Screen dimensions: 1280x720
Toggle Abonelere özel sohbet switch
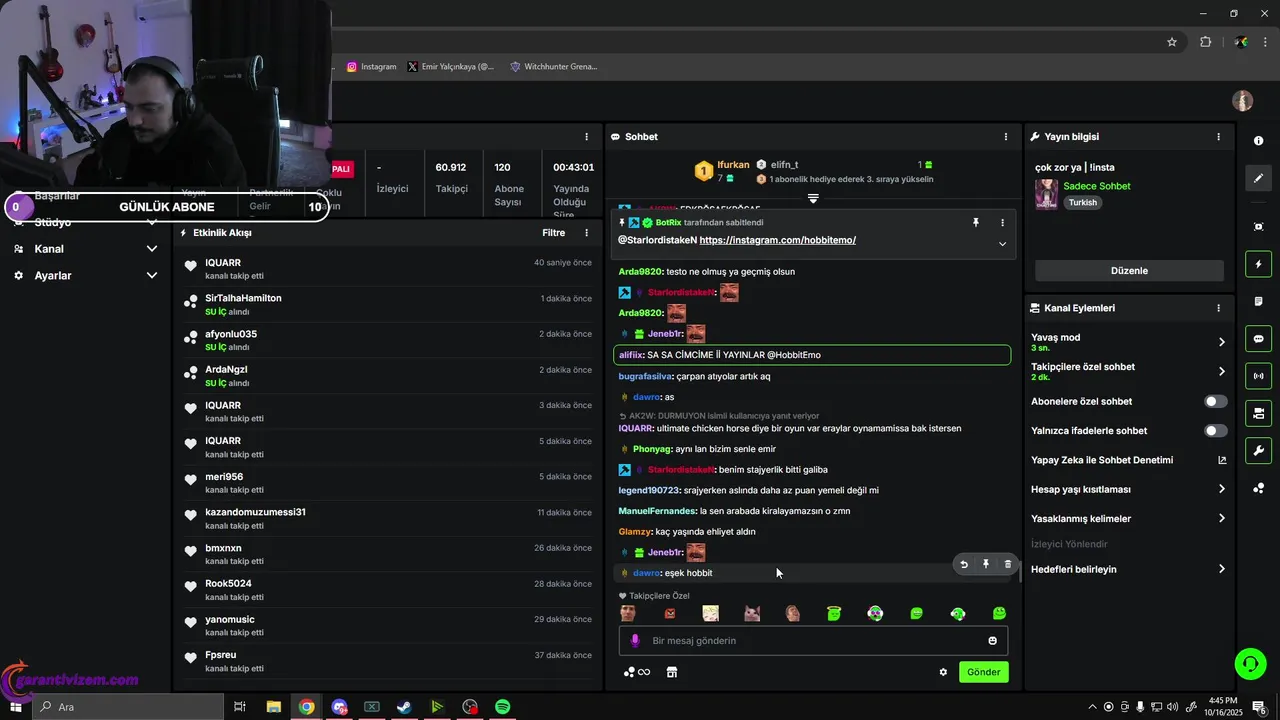tap(1216, 402)
